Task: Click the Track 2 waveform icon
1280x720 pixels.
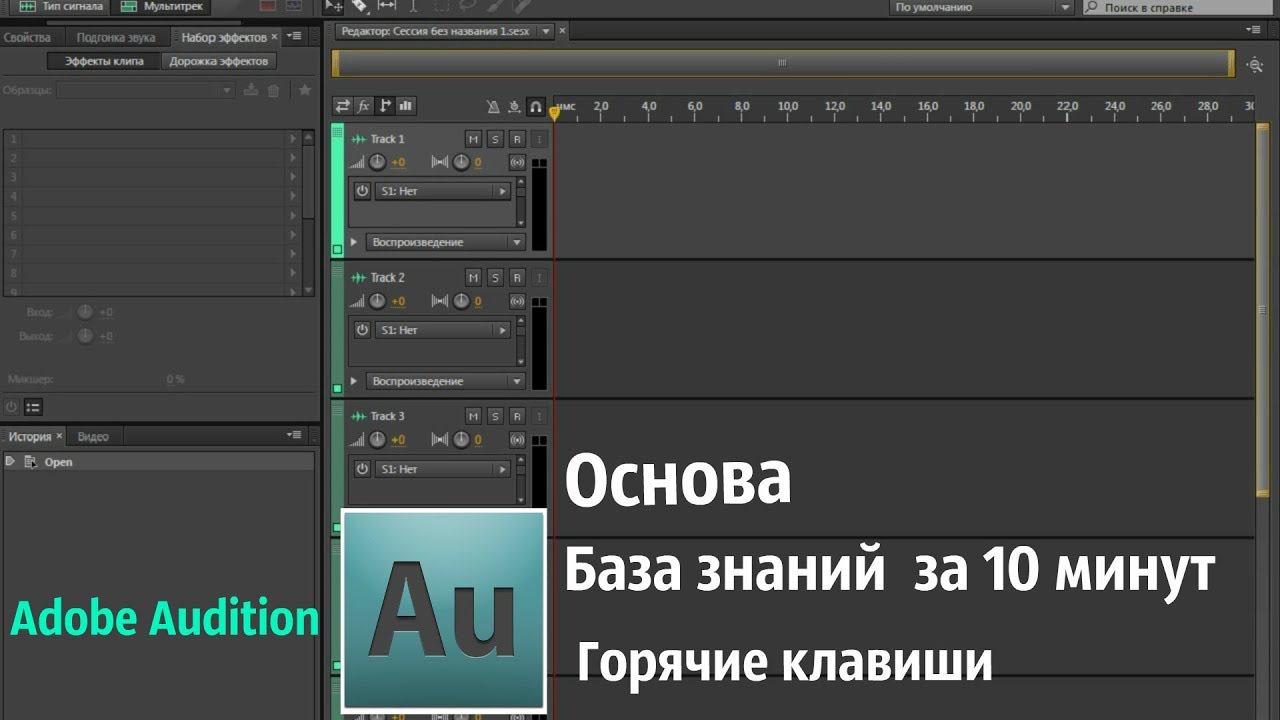Action: (x=359, y=278)
